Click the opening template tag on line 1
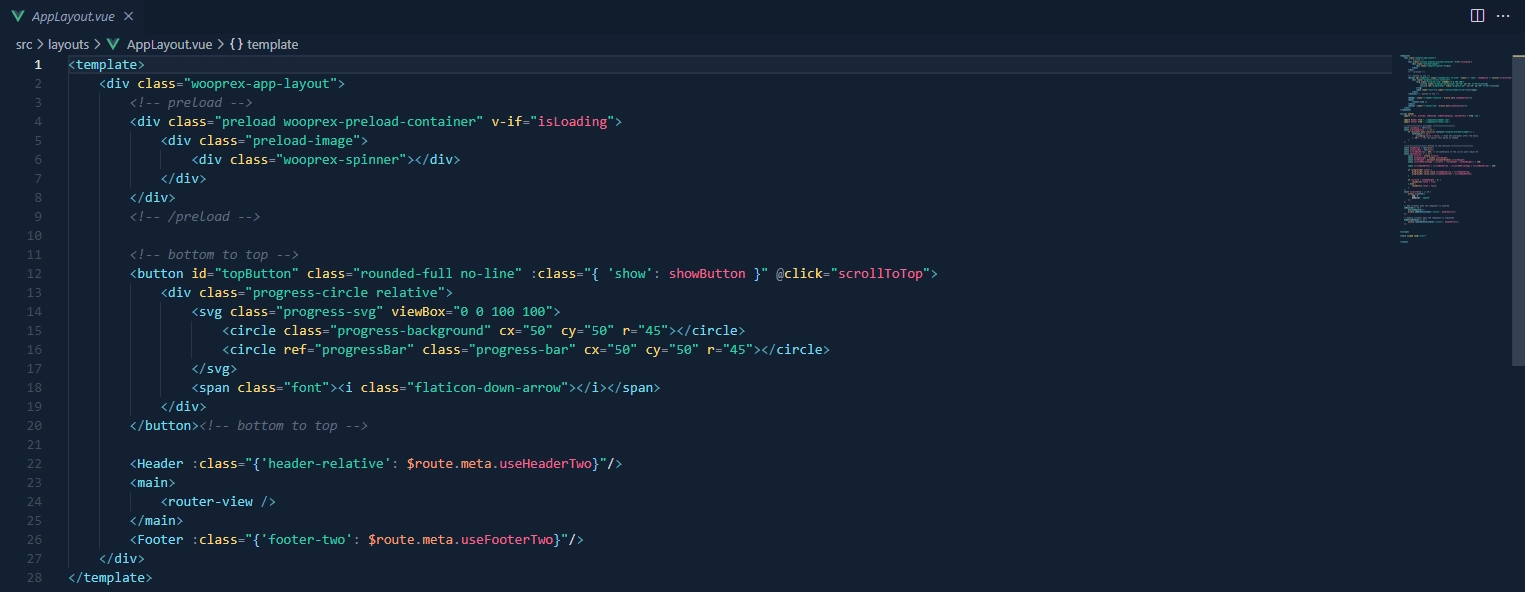 click(x=106, y=64)
